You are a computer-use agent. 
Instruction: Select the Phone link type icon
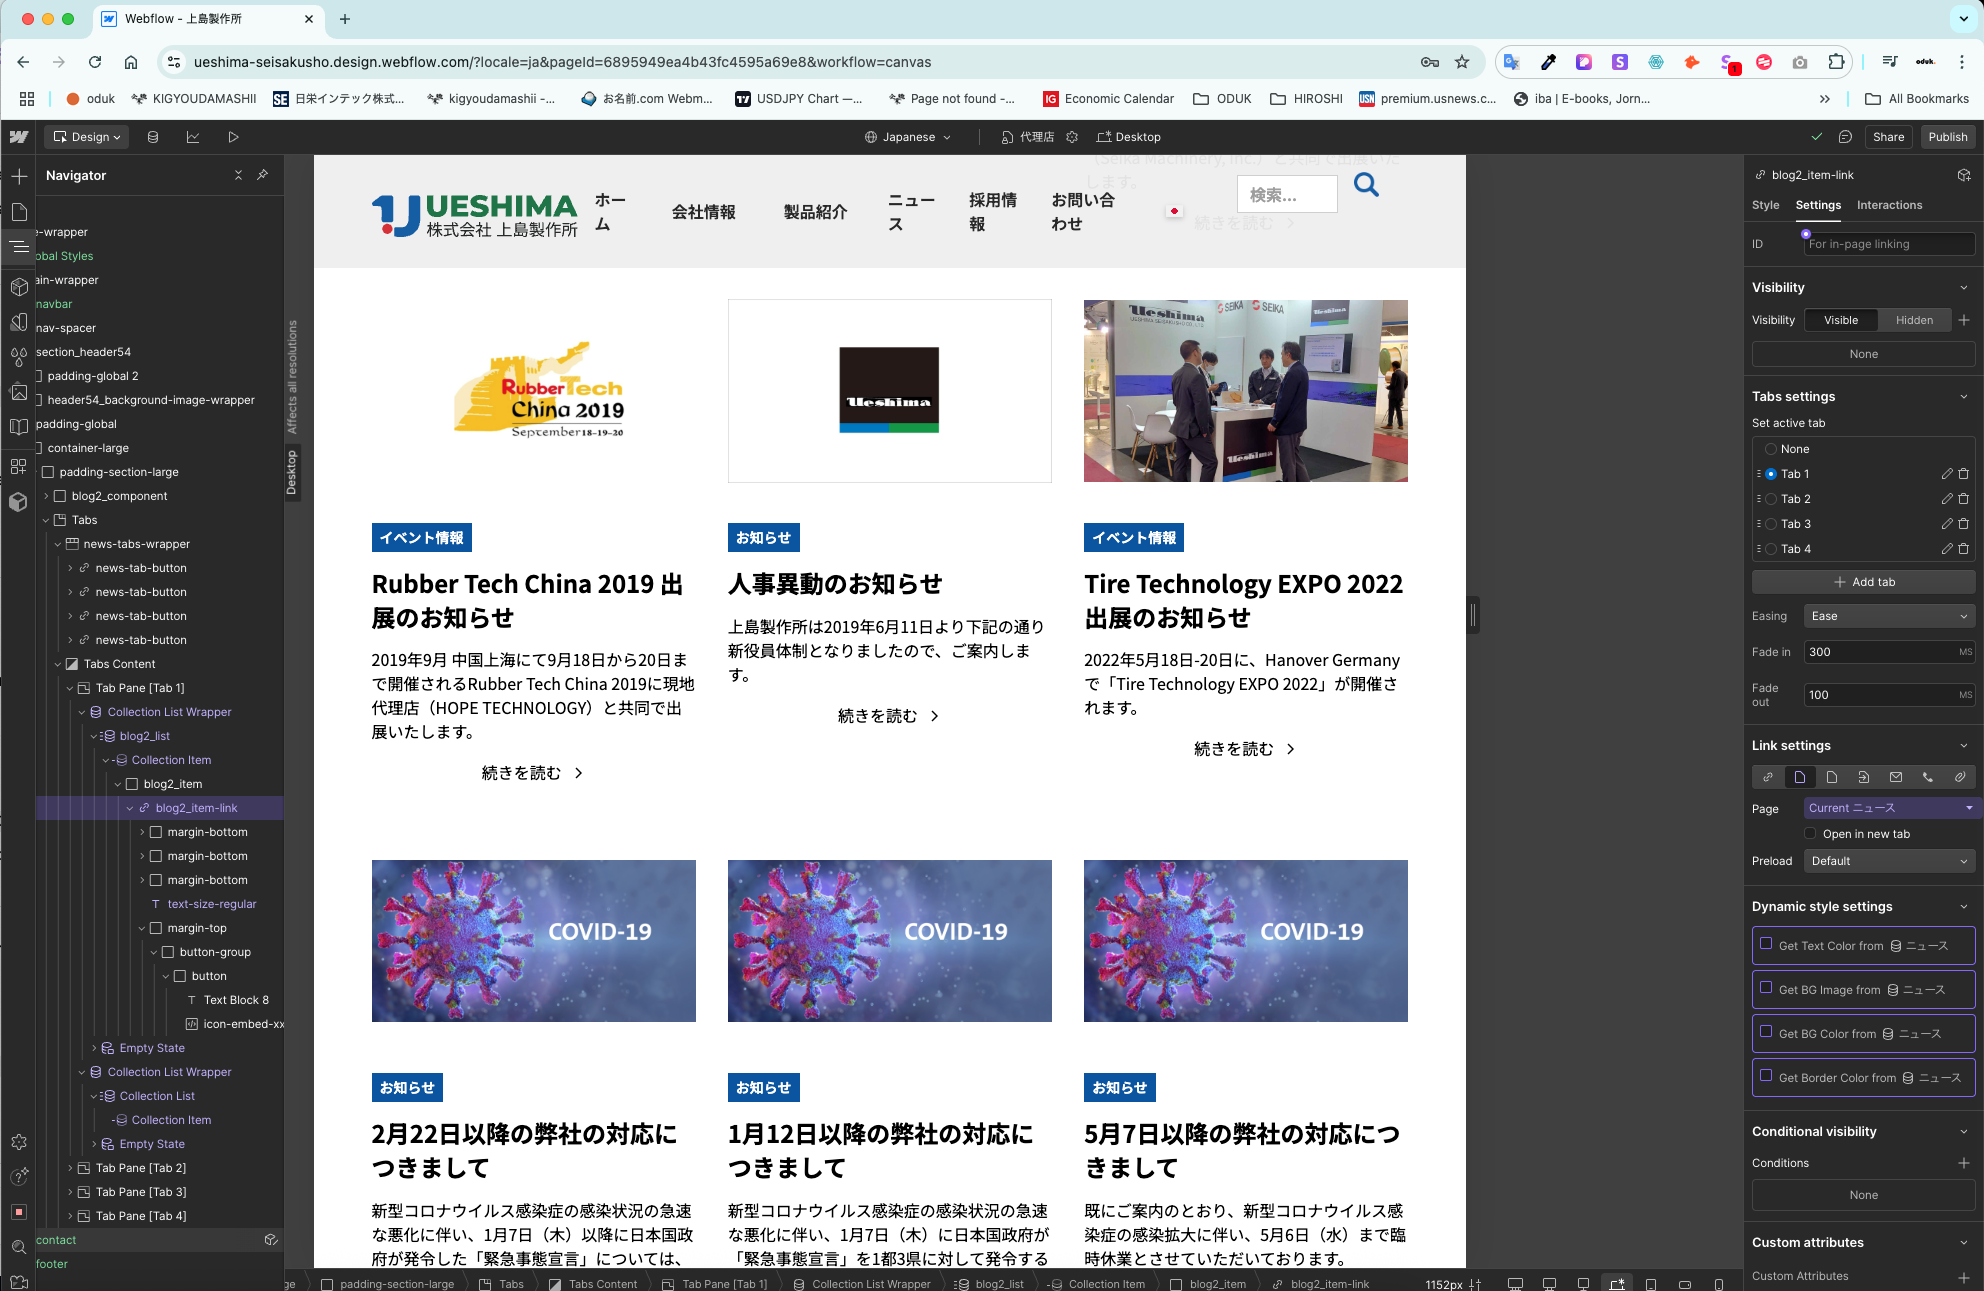pos(1928,777)
